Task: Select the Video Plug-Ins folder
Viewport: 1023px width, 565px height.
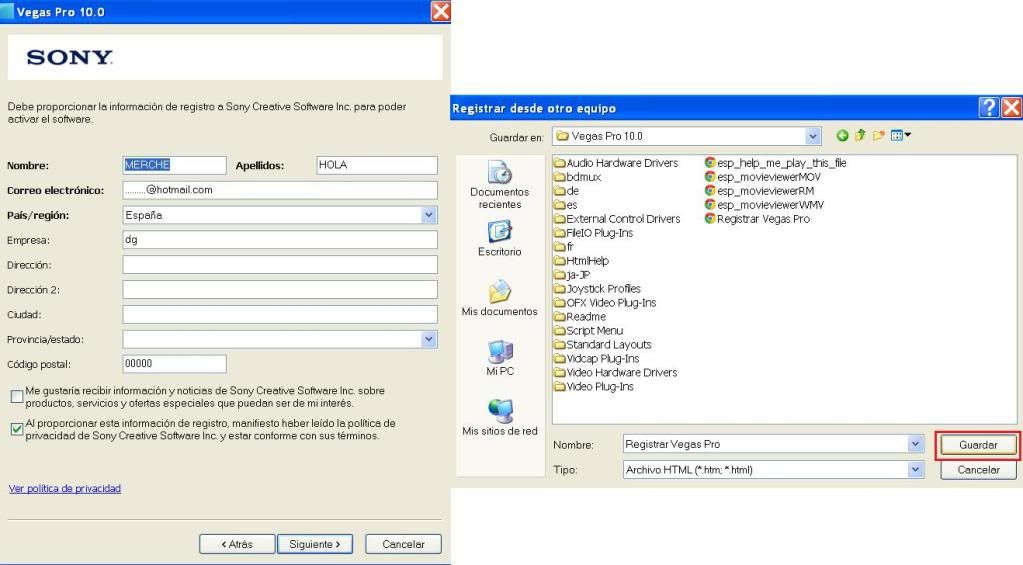Action: [594, 387]
